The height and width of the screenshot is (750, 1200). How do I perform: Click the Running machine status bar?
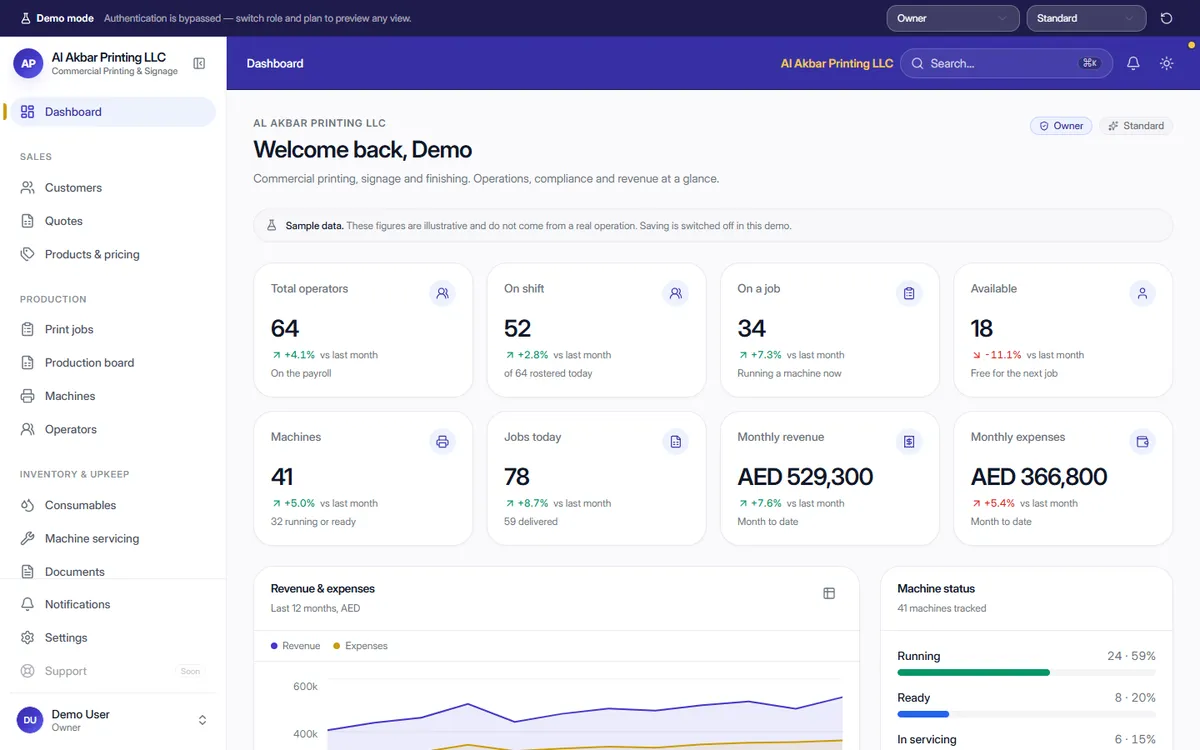(1026, 673)
